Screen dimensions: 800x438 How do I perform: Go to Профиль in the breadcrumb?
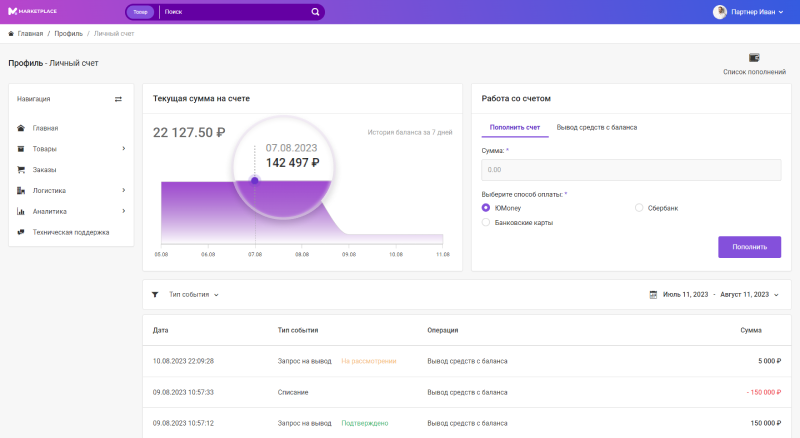pos(68,34)
